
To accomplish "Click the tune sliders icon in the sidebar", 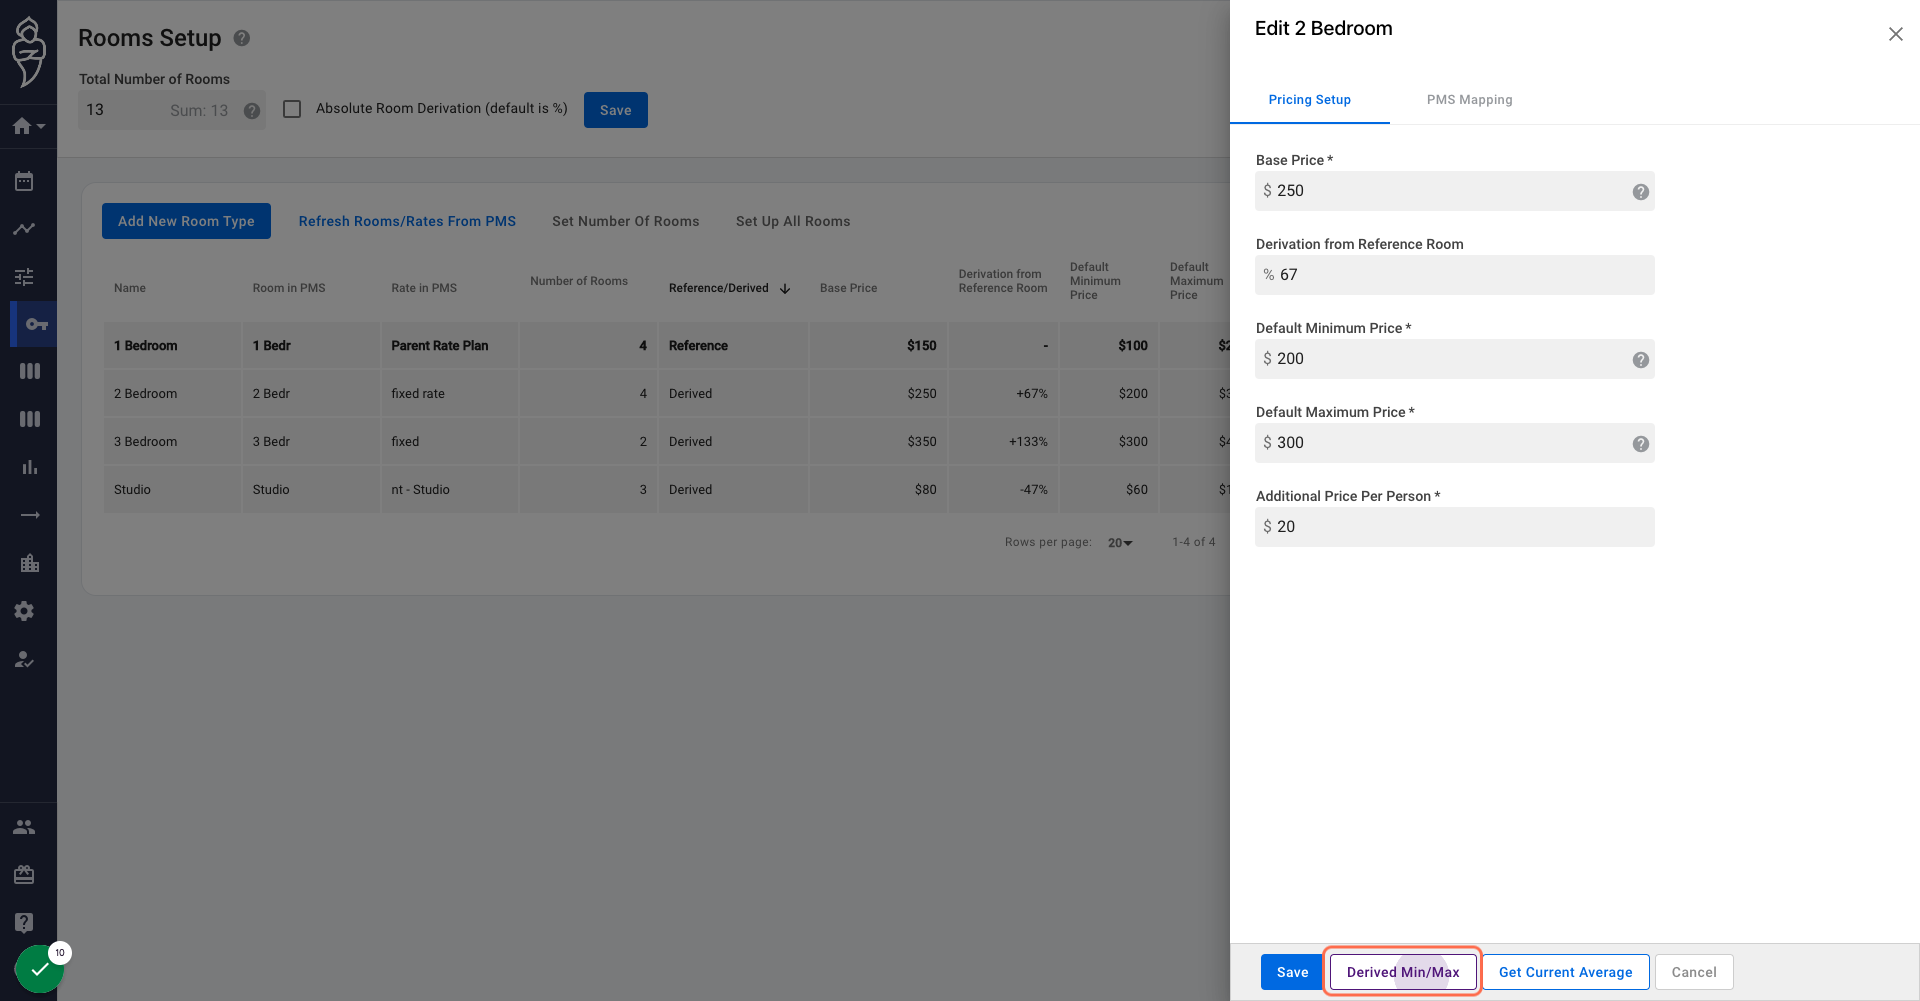I will click(24, 277).
